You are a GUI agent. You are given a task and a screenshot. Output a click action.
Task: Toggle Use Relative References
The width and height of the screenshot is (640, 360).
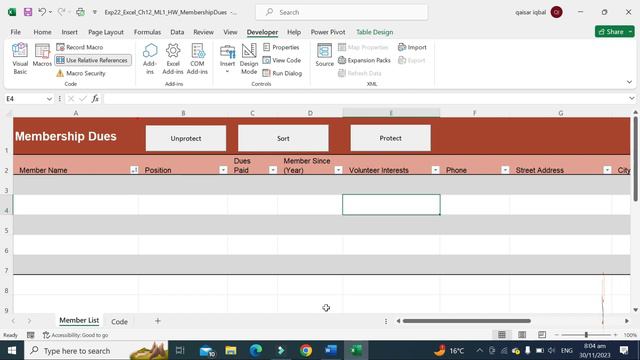point(93,60)
